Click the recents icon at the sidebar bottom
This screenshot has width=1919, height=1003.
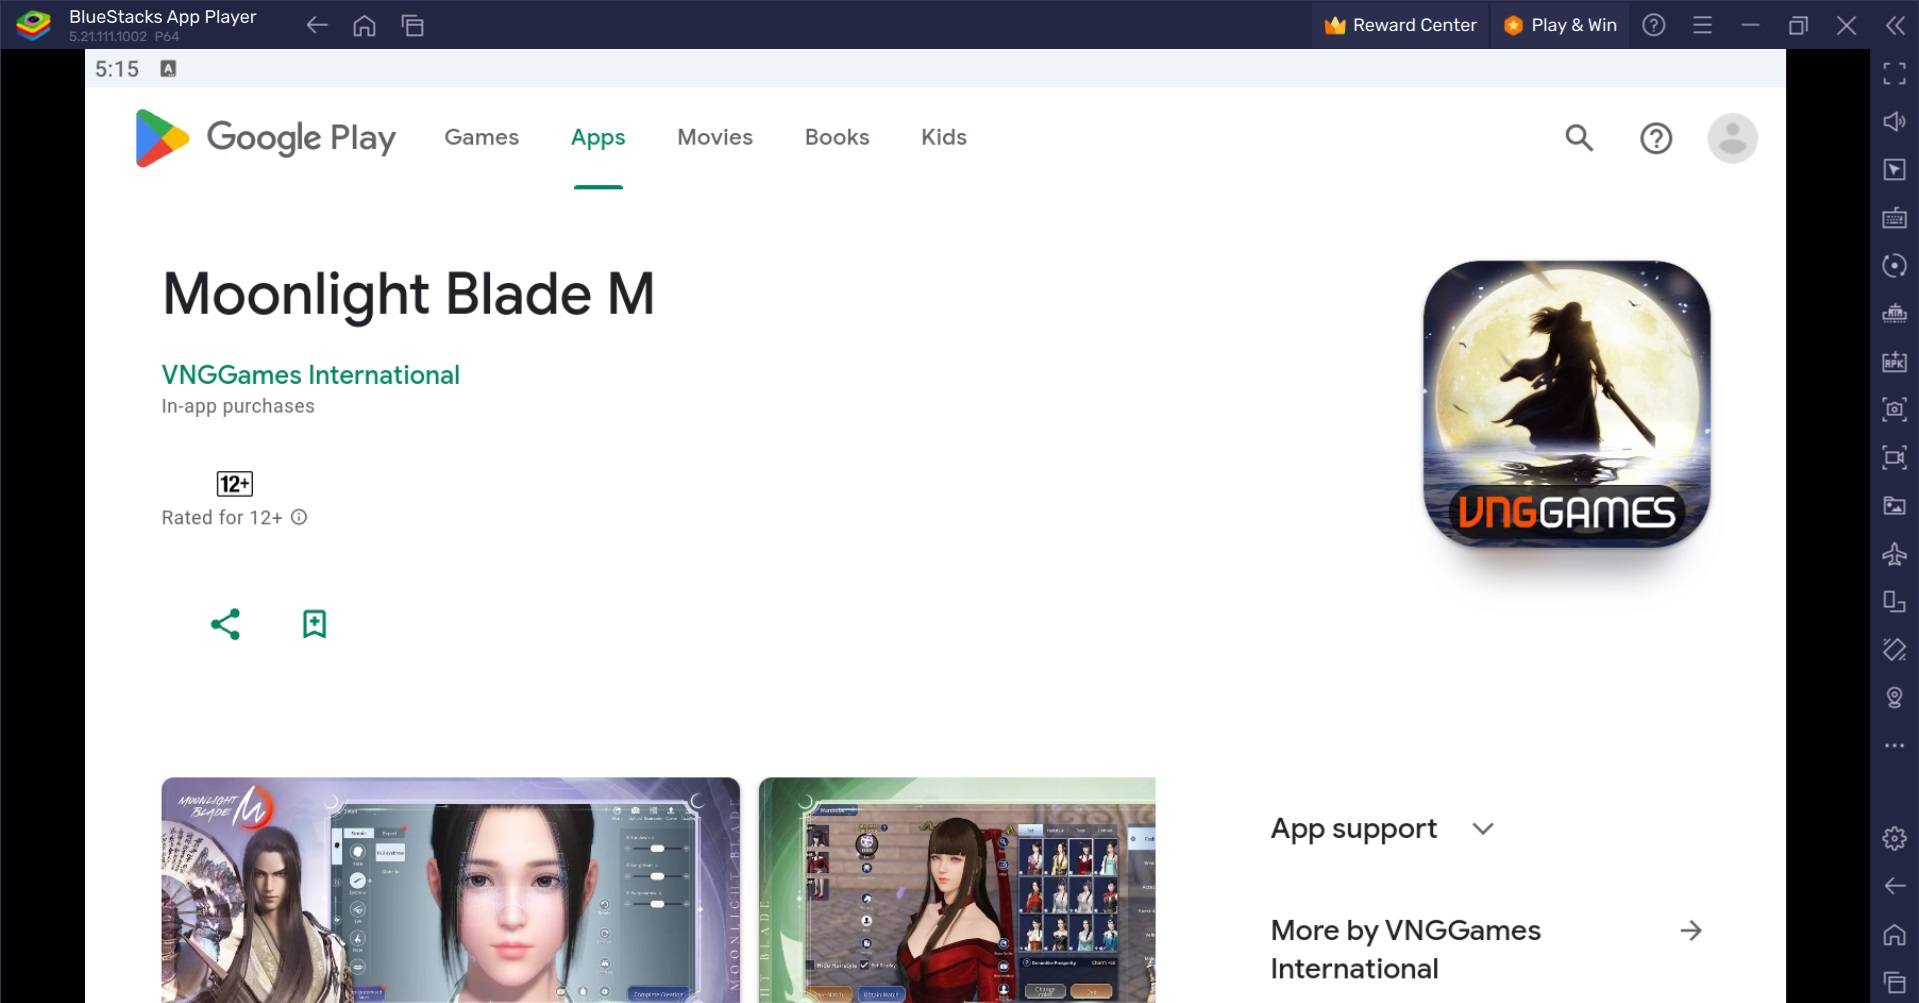pos(1894,982)
